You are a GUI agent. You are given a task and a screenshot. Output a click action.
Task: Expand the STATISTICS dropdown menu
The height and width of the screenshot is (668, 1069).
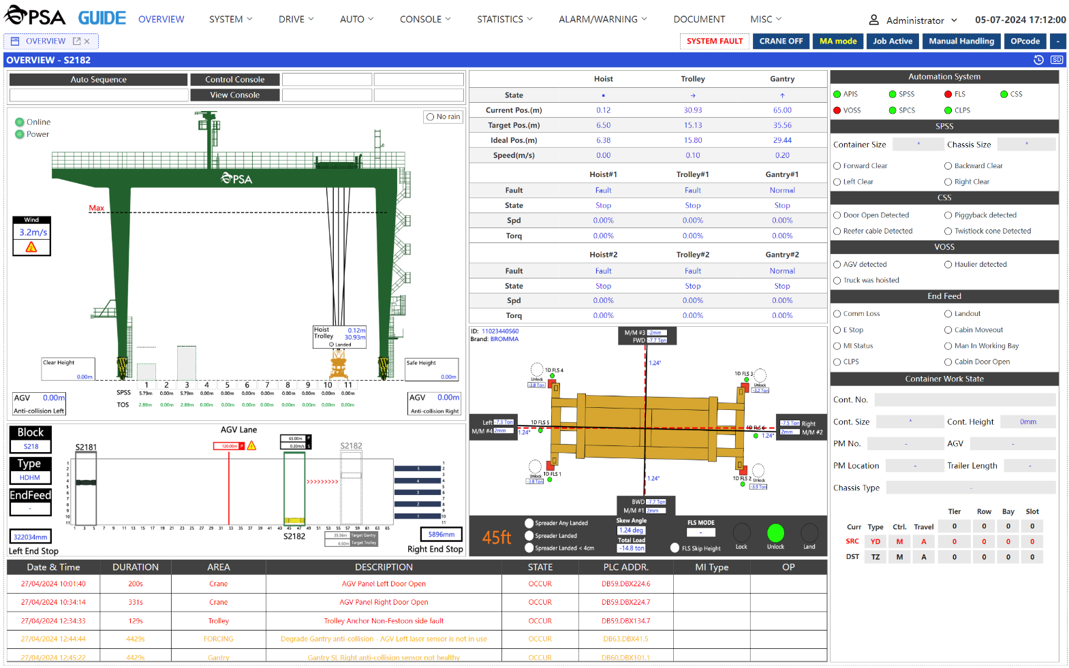(x=504, y=19)
